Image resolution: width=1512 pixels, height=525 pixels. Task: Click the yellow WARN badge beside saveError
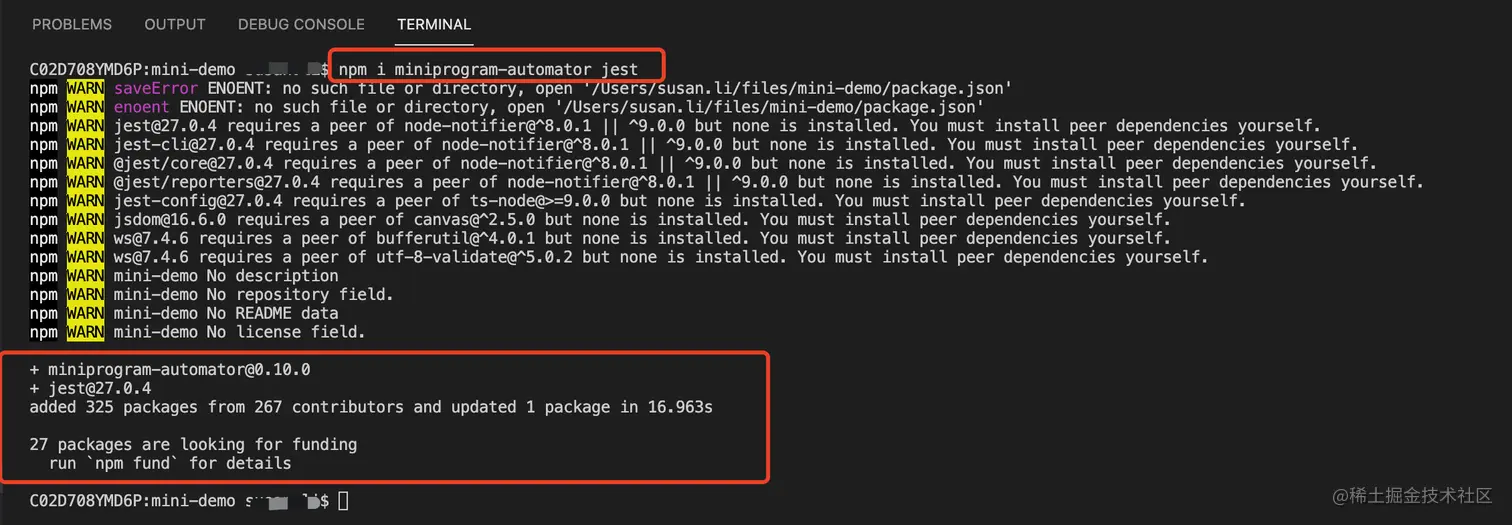point(85,88)
